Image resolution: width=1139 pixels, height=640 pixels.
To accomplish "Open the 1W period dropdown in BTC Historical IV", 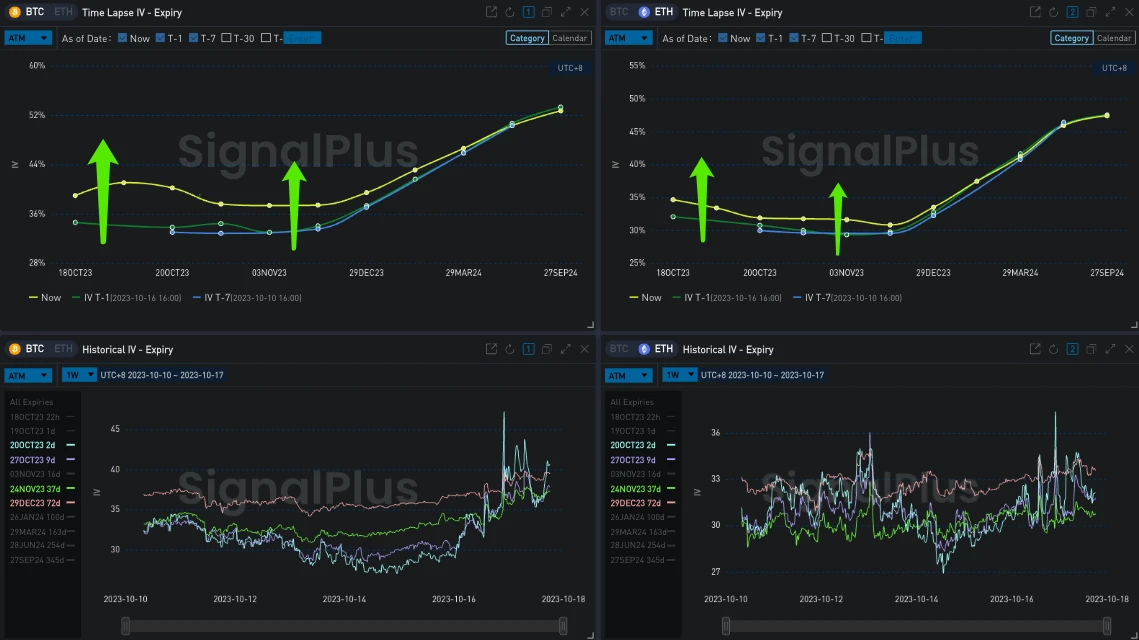I will 76,375.
